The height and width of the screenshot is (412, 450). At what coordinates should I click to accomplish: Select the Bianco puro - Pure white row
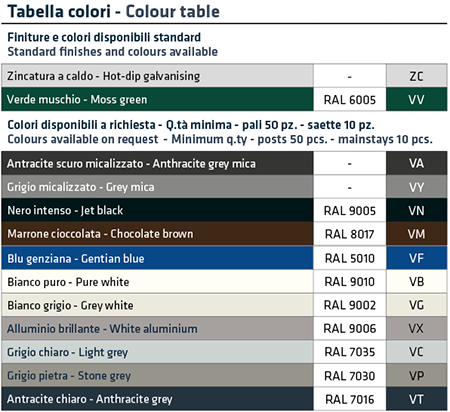click(x=224, y=282)
